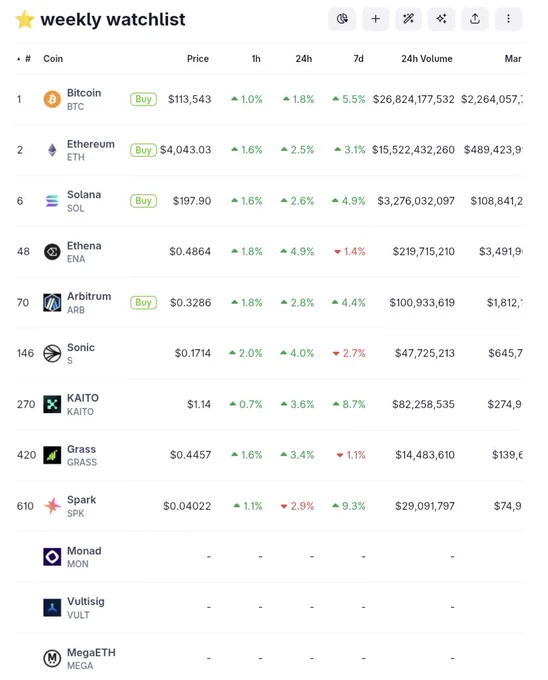Viewport: 548px width, 680px height.
Task: Open the portfolio pie chart icon
Action: coord(342,19)
